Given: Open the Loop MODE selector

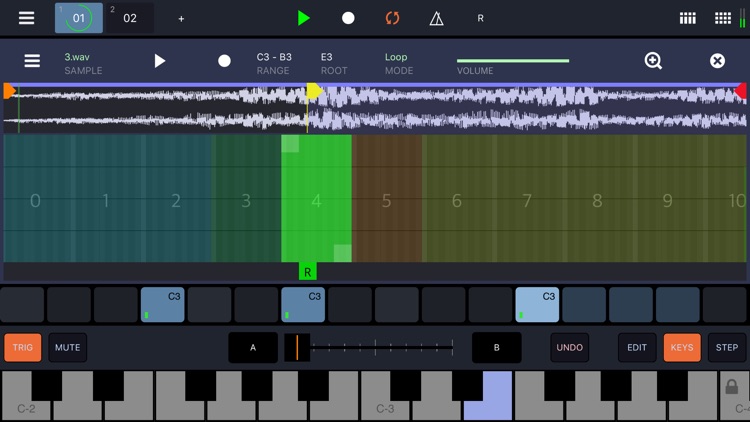Looking at the screenshot, I should (399, 63).
